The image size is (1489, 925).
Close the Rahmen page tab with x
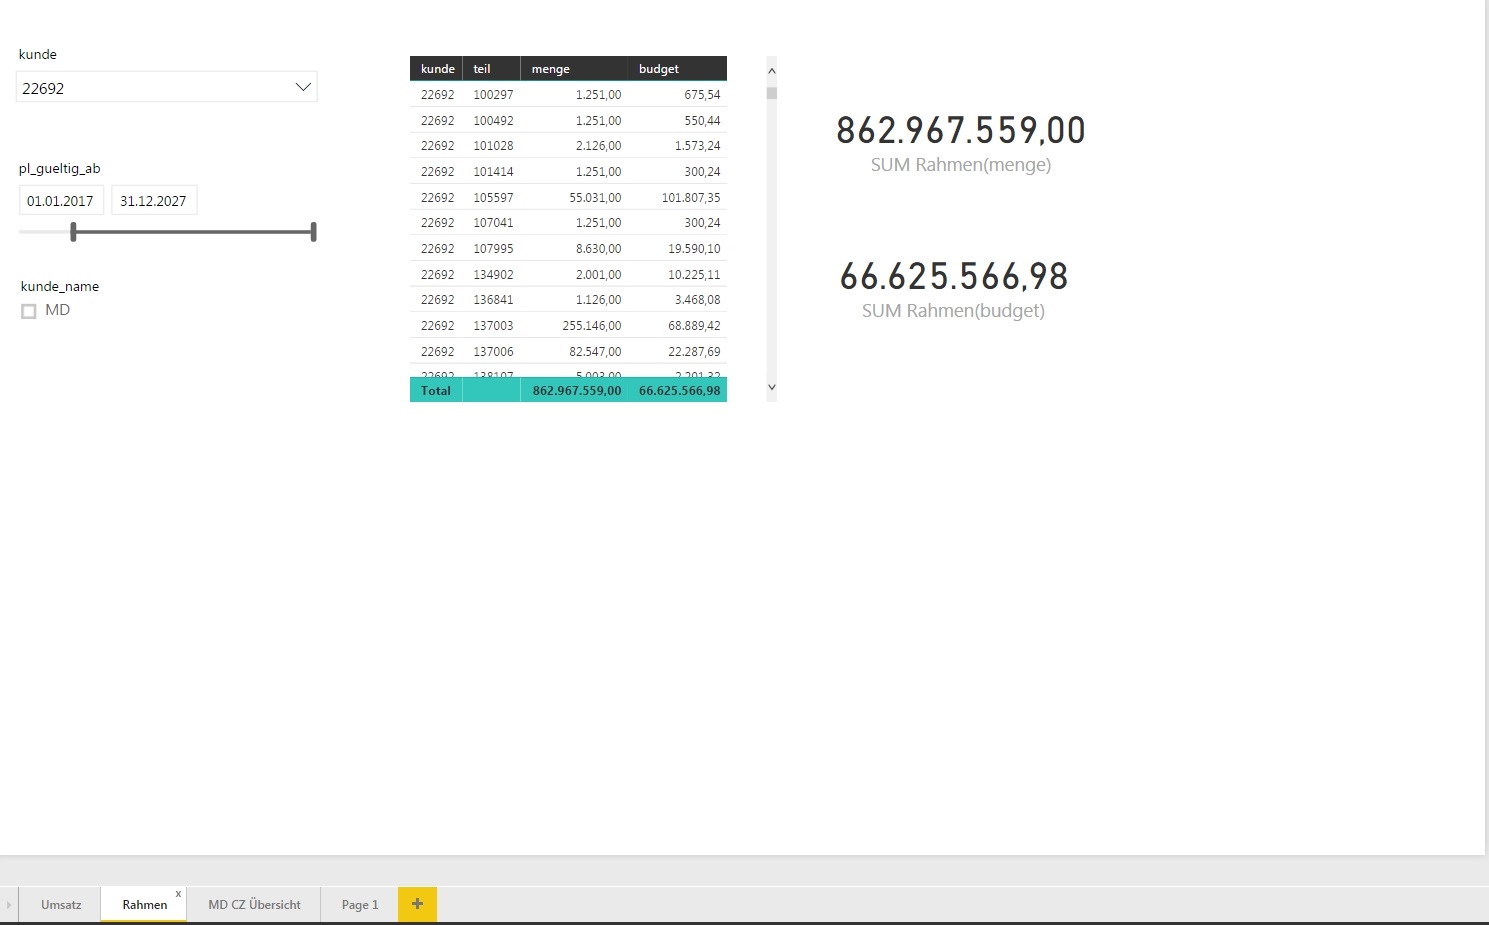(178, 894)
